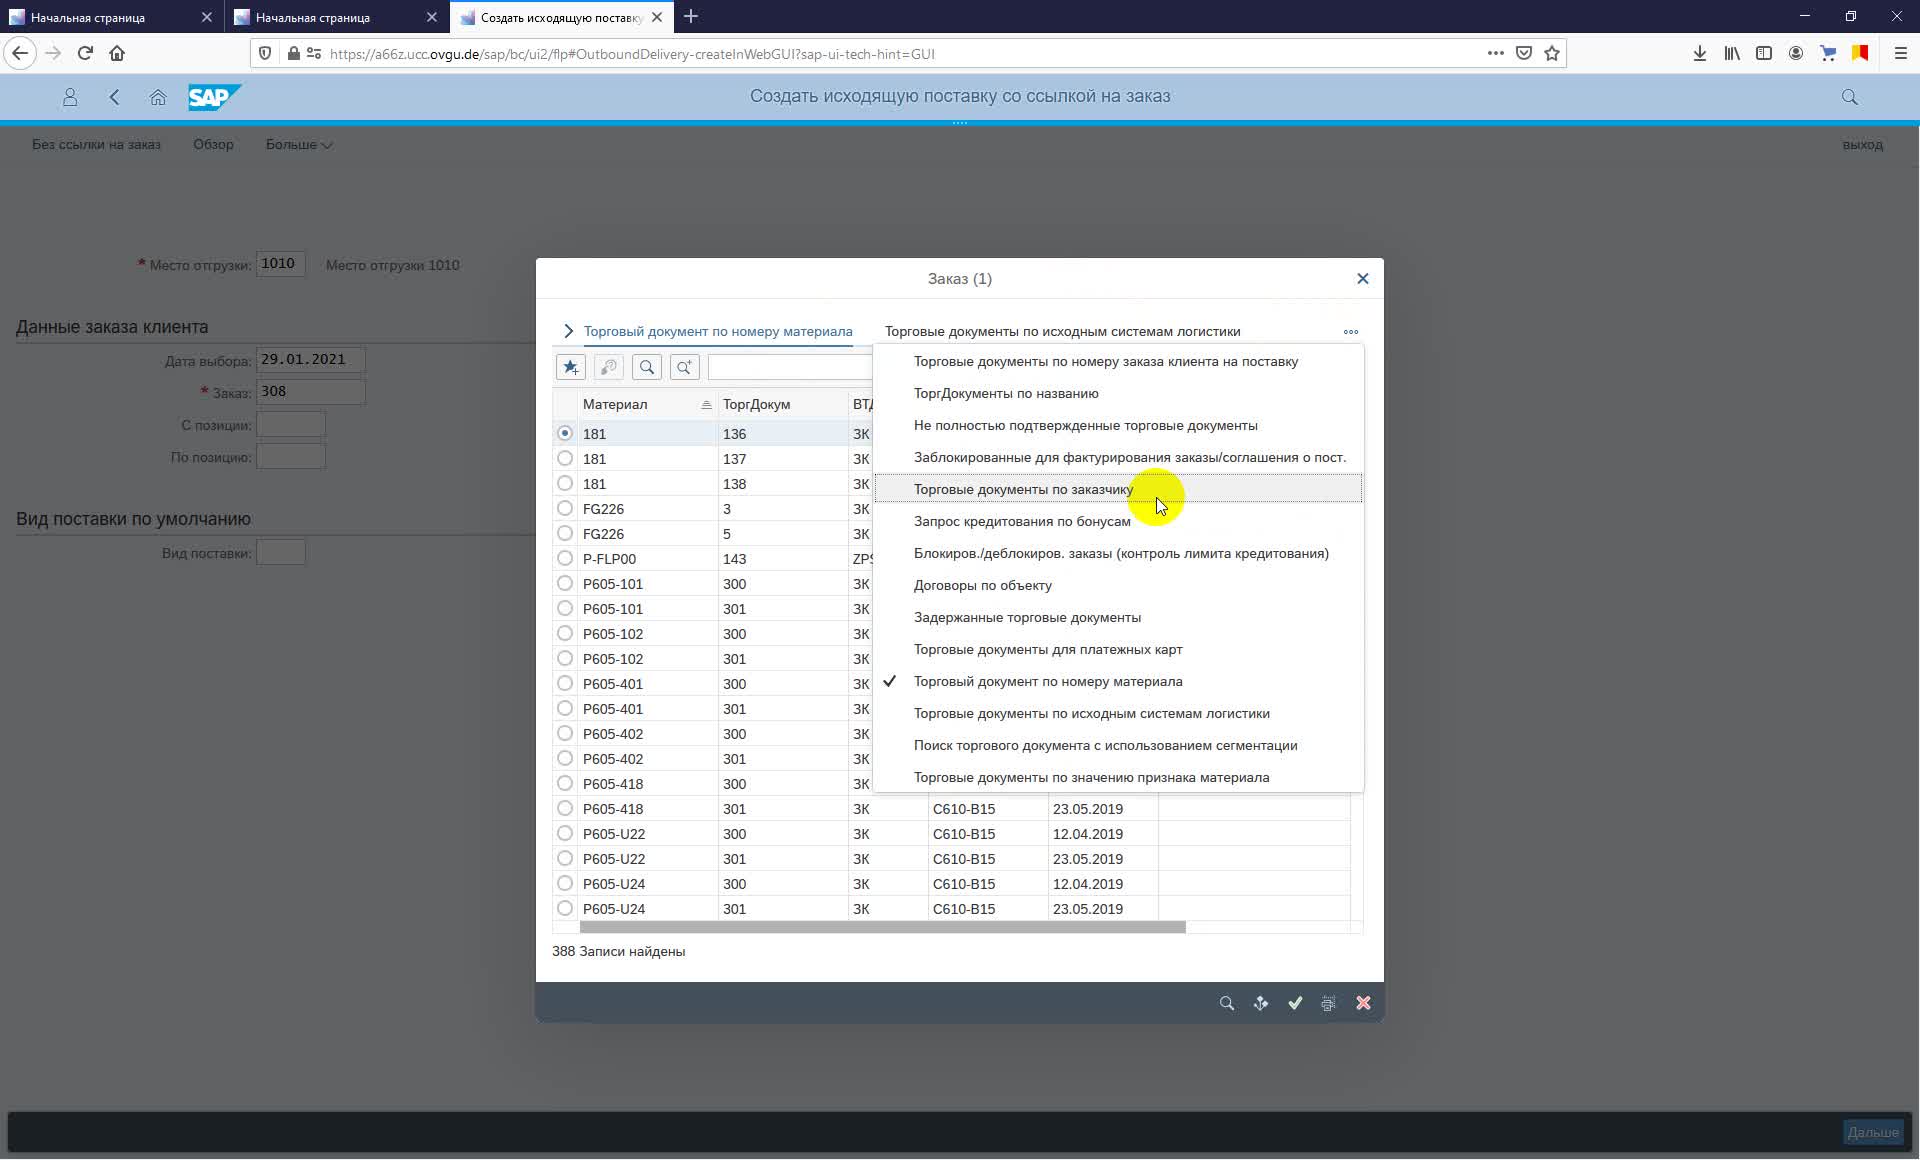Click Без ссылки на заказ button
The height and width of the screenshot is (1160, 1920).
pyautogui.click(x=96, y=145)
